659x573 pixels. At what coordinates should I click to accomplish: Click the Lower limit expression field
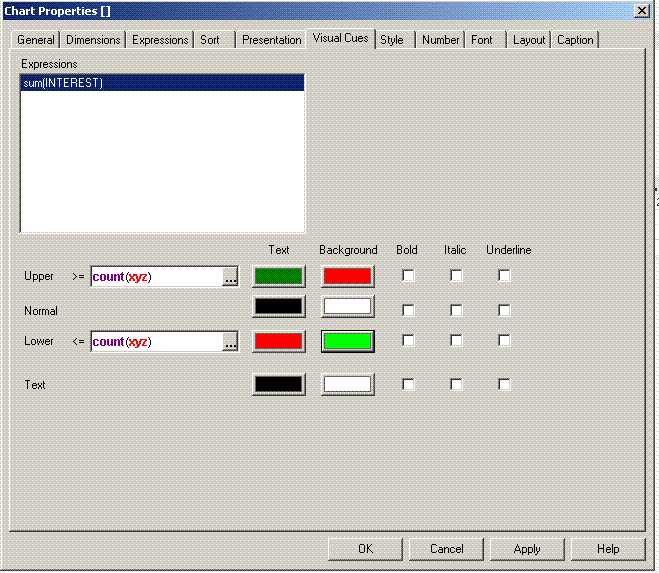(x=157, y=341)
